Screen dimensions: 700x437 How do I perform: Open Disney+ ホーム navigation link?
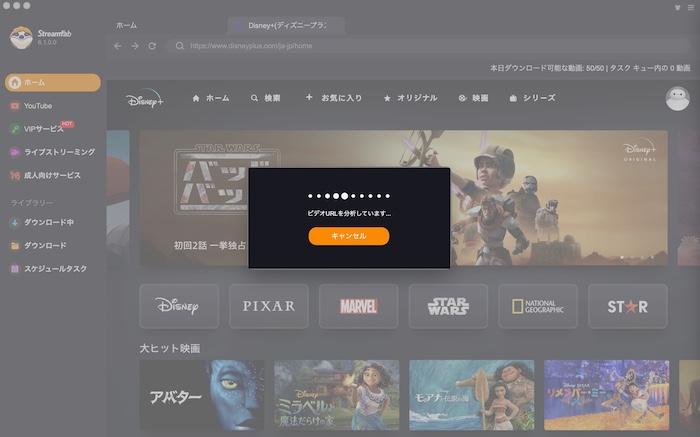coord(211,98)
